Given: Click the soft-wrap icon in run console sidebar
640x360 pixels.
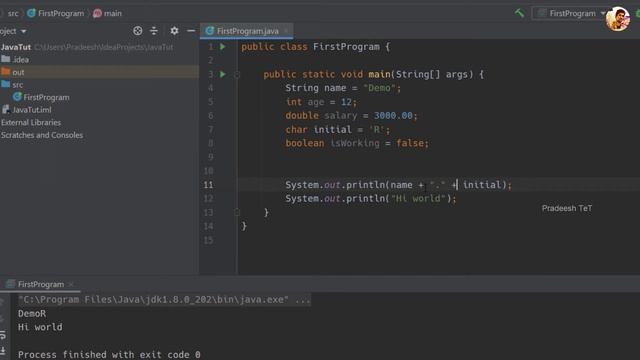Looking at the screenshot, I should coord(3,336).
